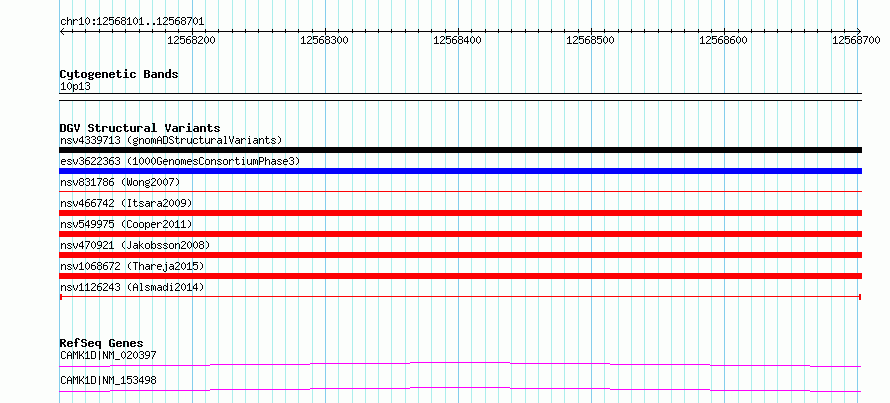This screenshot has height=403, width=890.
Task: Click the red nsv466742 variant bar
Action: click(x=460, y=213)
